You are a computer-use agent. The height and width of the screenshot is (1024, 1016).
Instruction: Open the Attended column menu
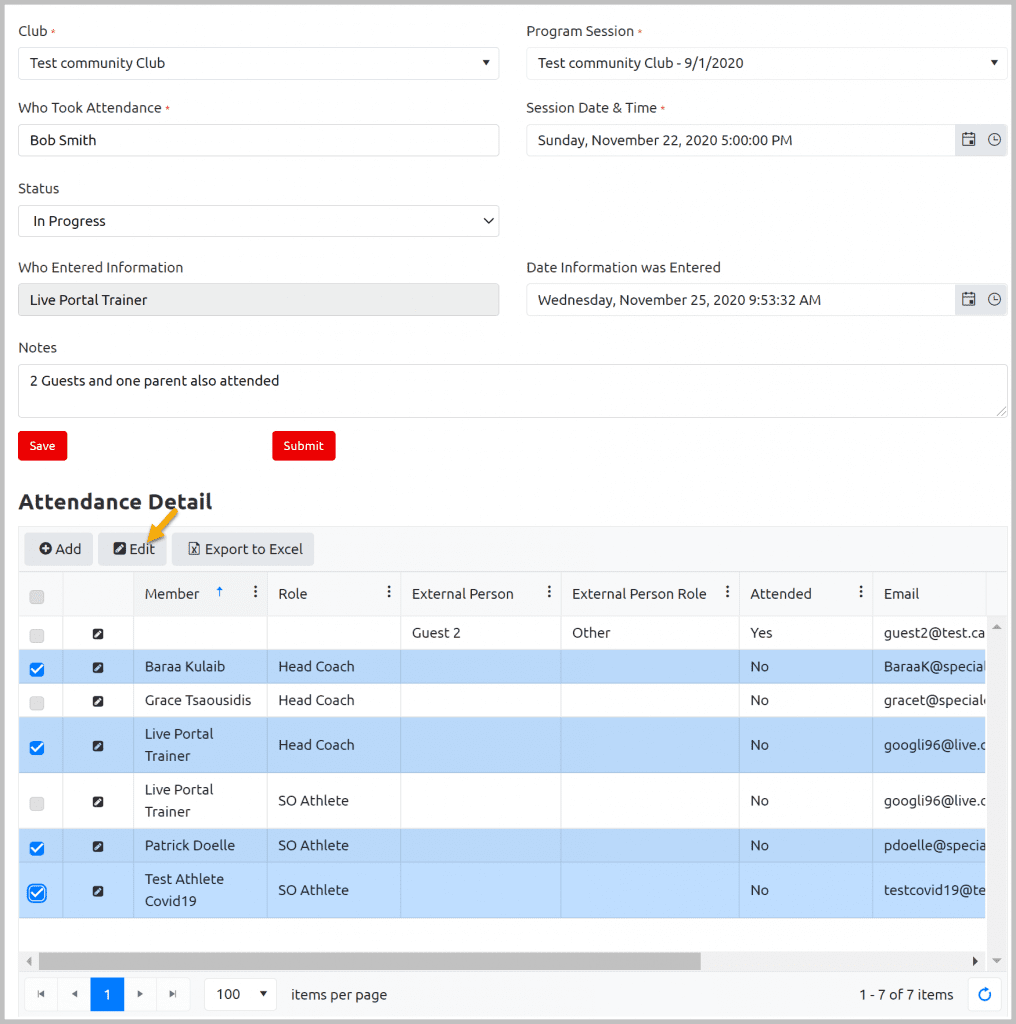click(860, 592)
